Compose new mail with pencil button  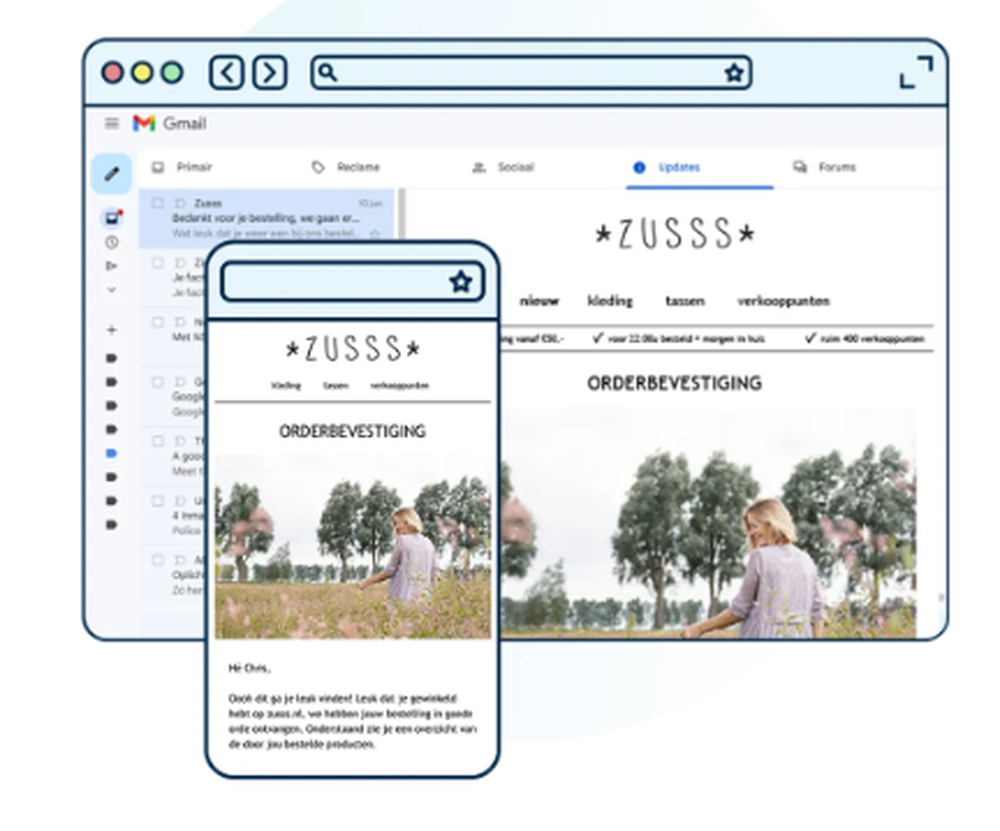coord(112,173)
